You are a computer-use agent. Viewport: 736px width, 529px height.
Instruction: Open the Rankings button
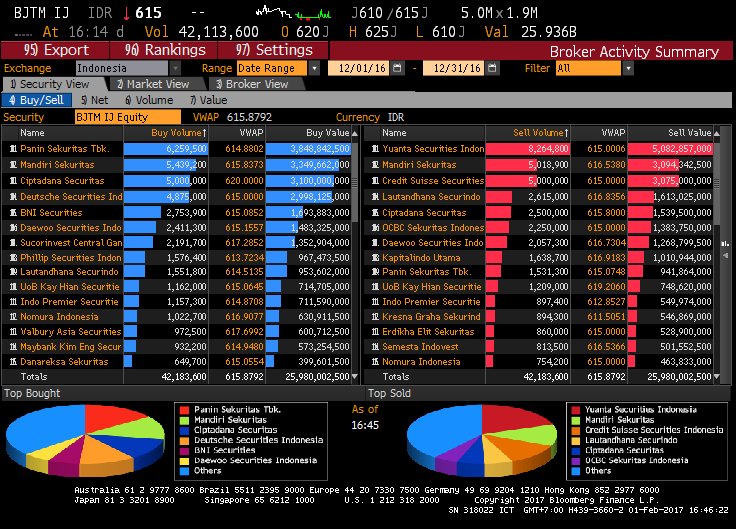coord(165,50)
